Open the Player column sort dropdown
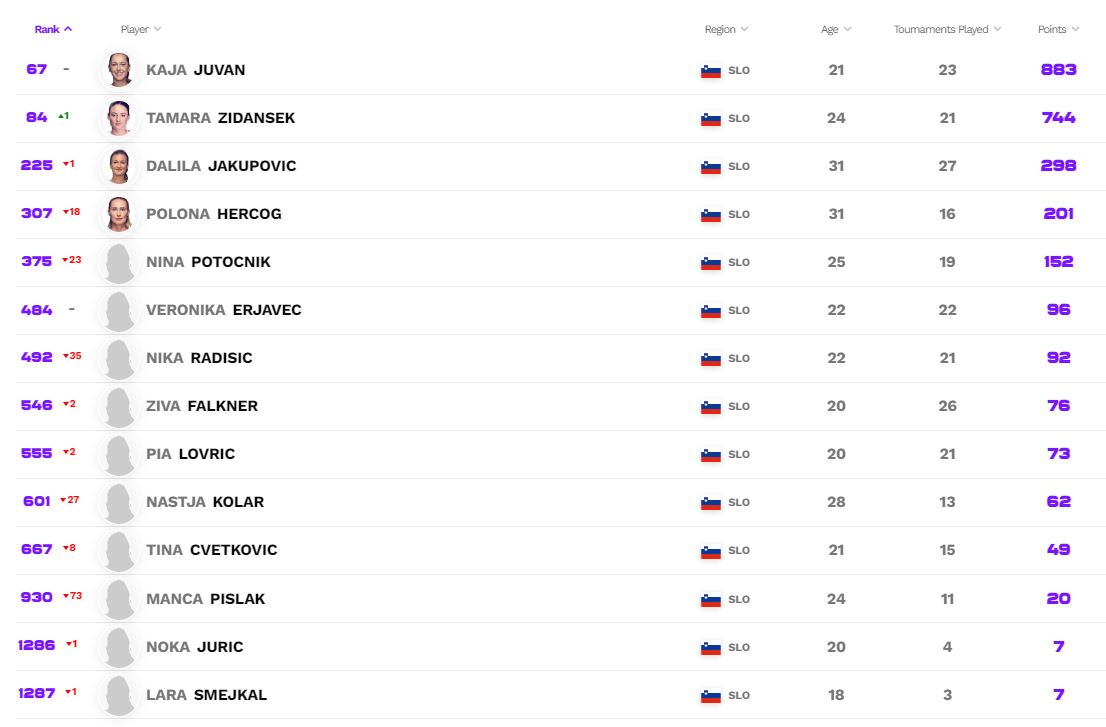1106x727 pixels. click(x=141, y=30)
